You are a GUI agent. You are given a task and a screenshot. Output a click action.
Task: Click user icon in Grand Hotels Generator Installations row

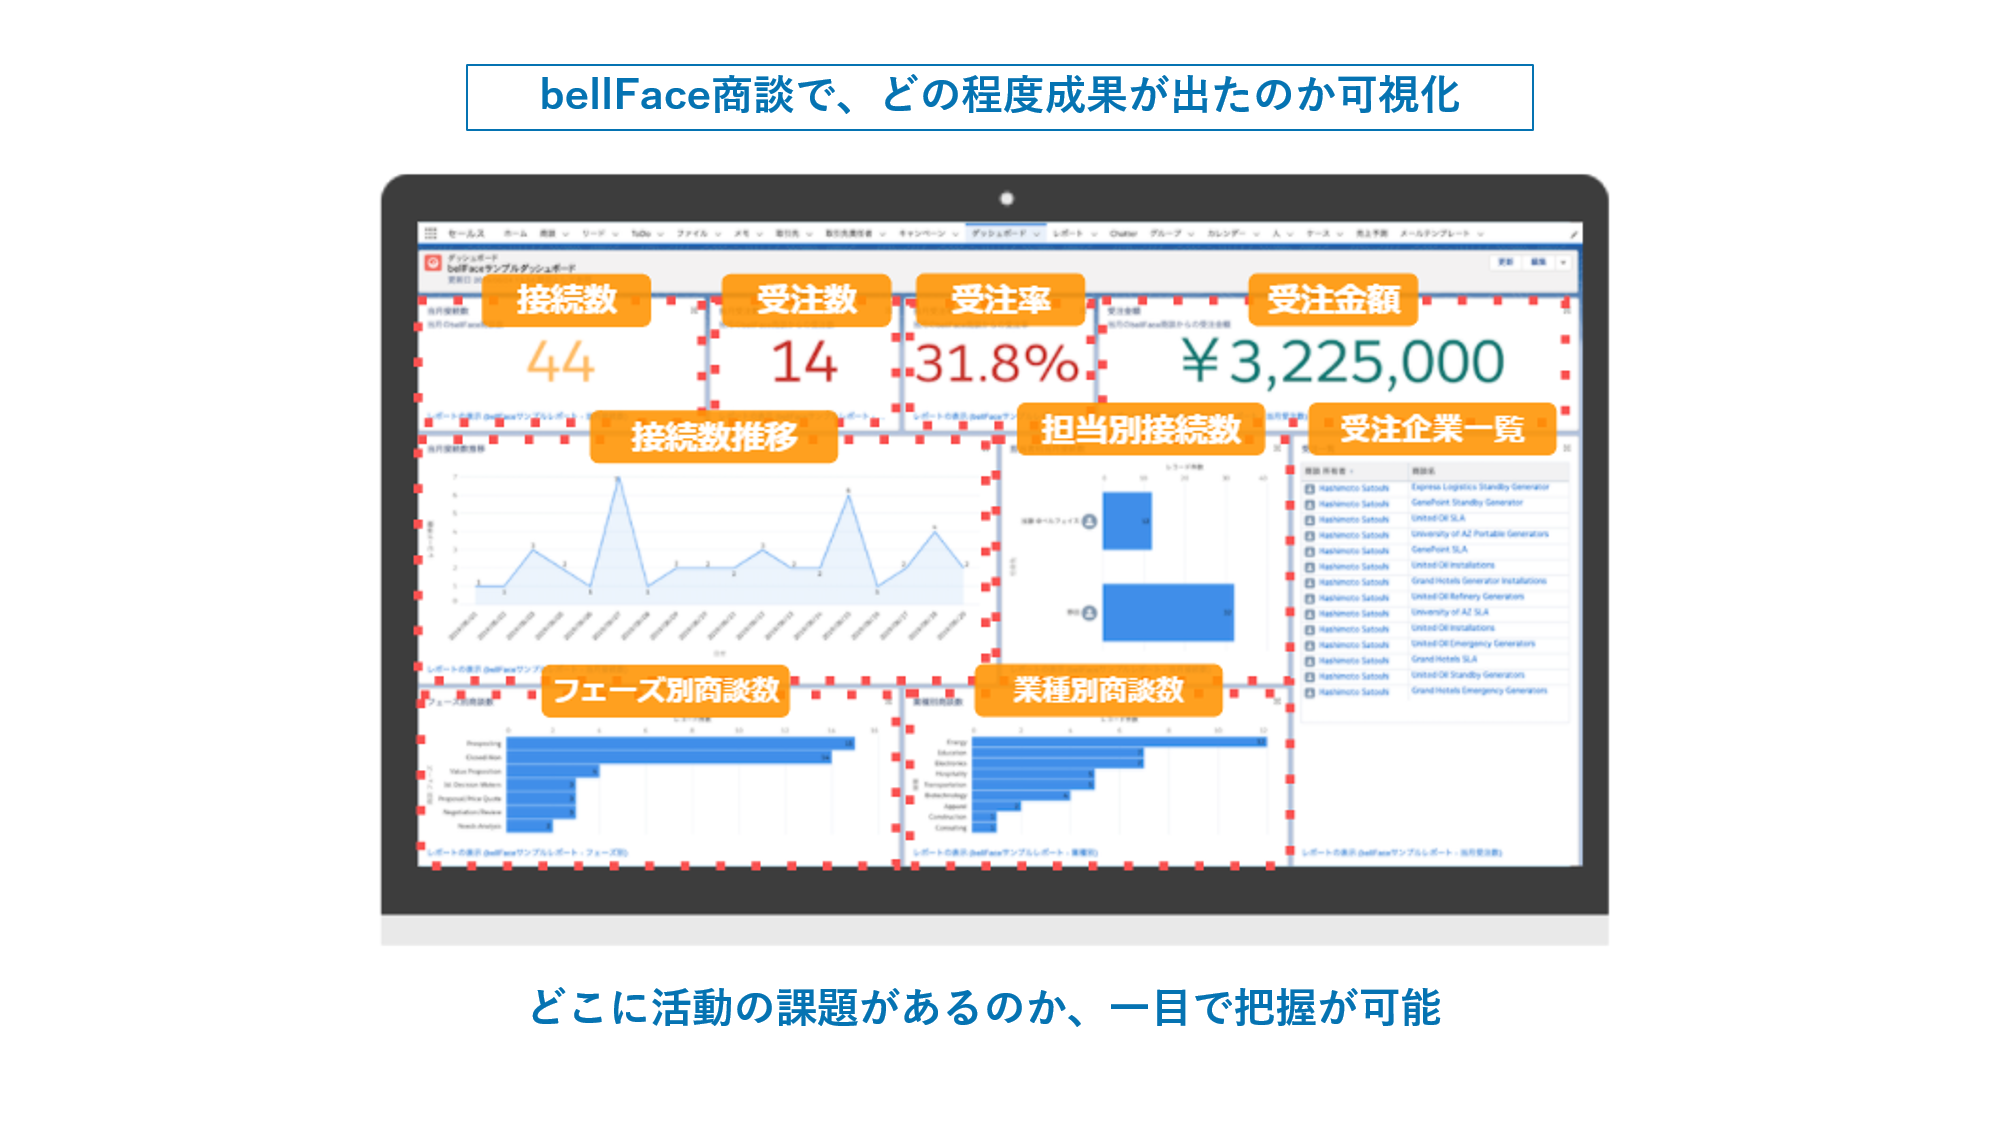(1310, 582)
